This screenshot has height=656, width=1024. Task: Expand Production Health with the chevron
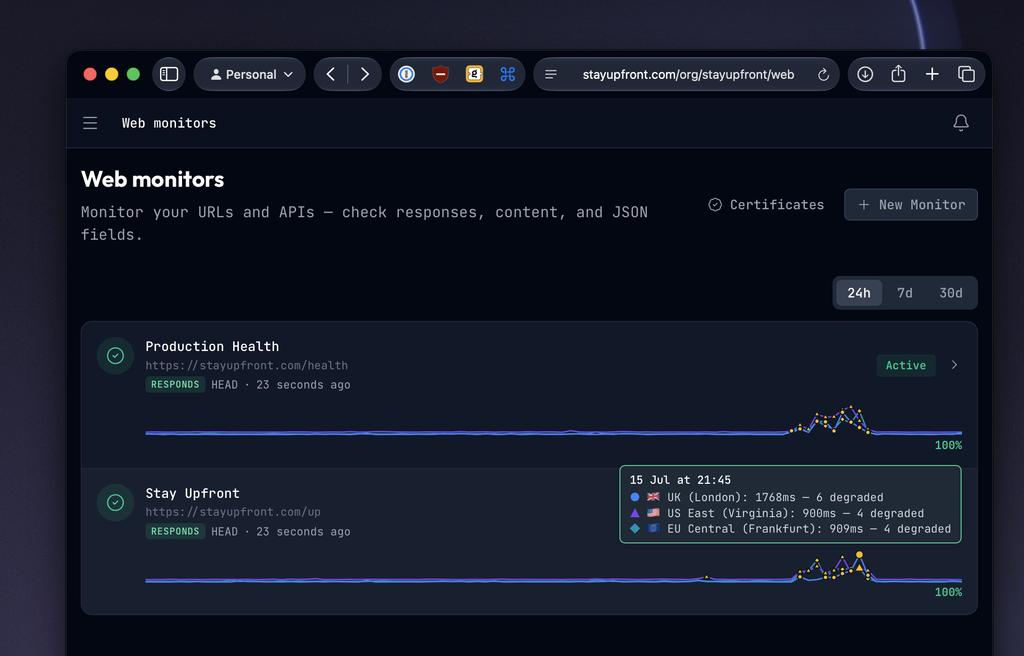coord(954,365)
